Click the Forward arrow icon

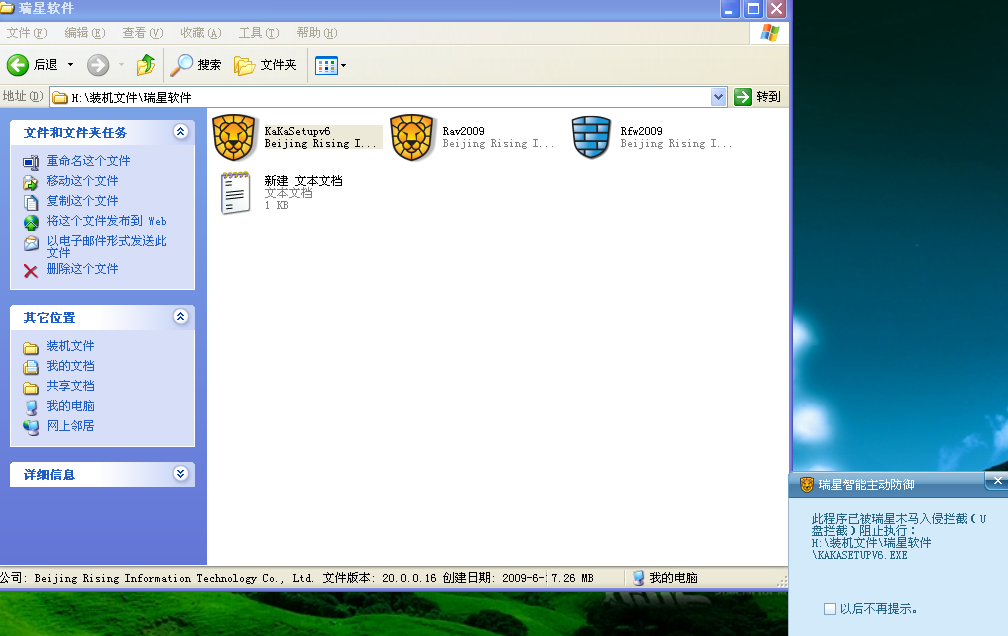pyautogui.click(x=98, y=65)
